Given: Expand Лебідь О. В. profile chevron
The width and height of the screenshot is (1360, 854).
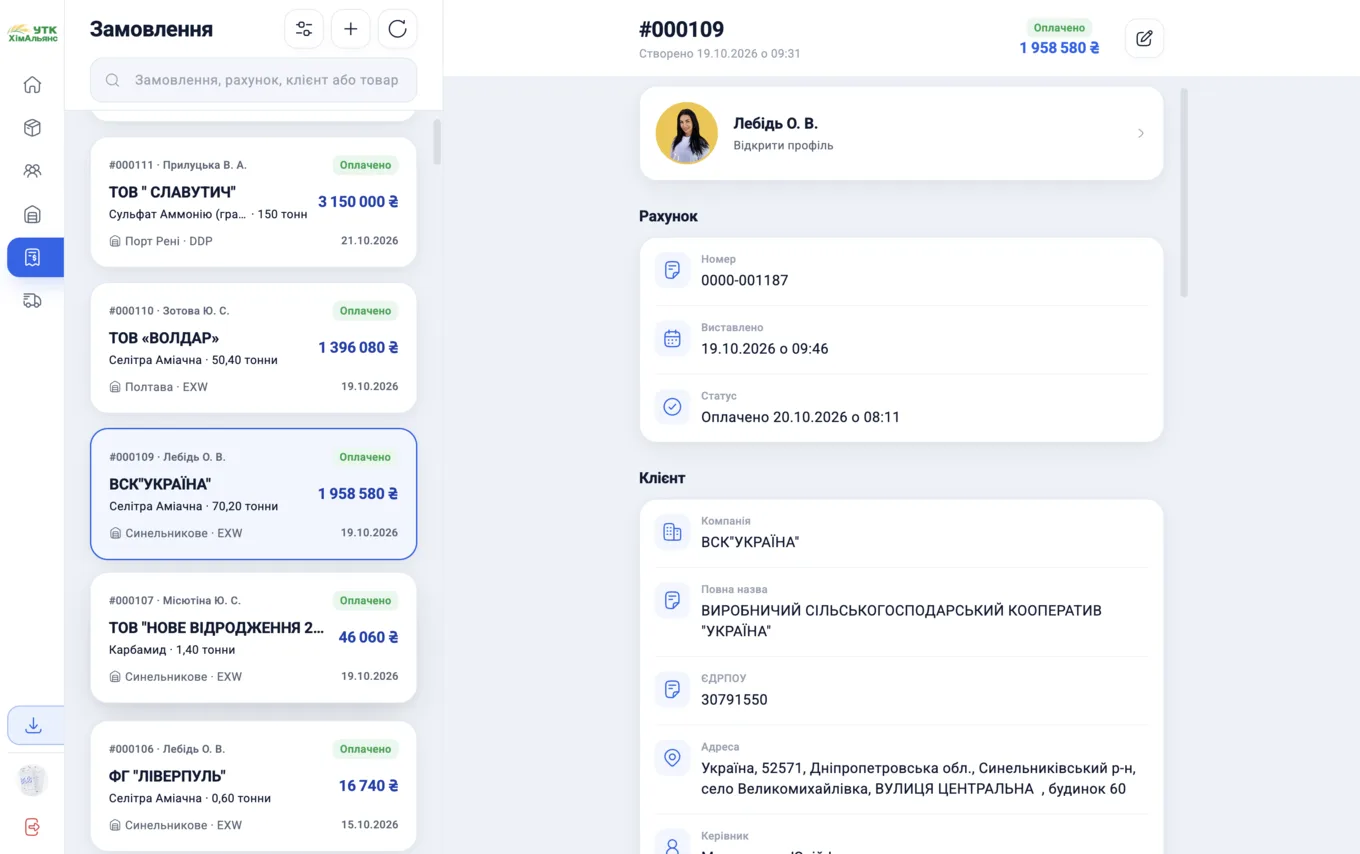Looking at the screenshot, I should (1141, 133).
